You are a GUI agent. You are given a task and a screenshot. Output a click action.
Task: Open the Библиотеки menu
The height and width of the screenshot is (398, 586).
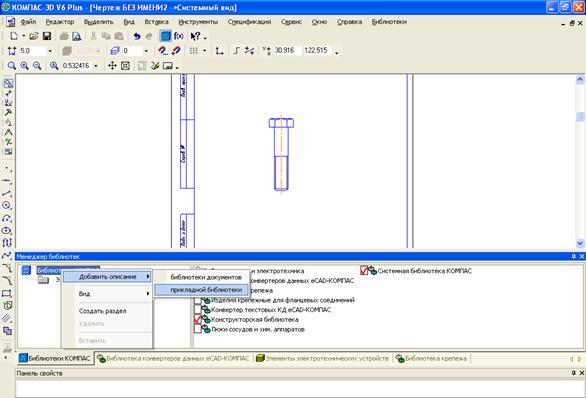(x=389, y=22)
